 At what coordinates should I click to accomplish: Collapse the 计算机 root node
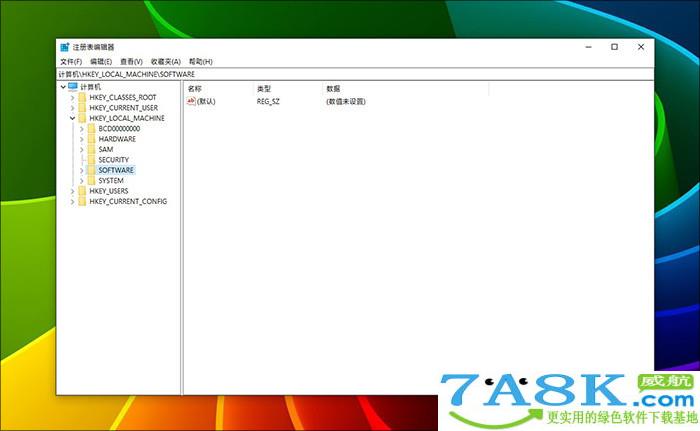(63, 87)
